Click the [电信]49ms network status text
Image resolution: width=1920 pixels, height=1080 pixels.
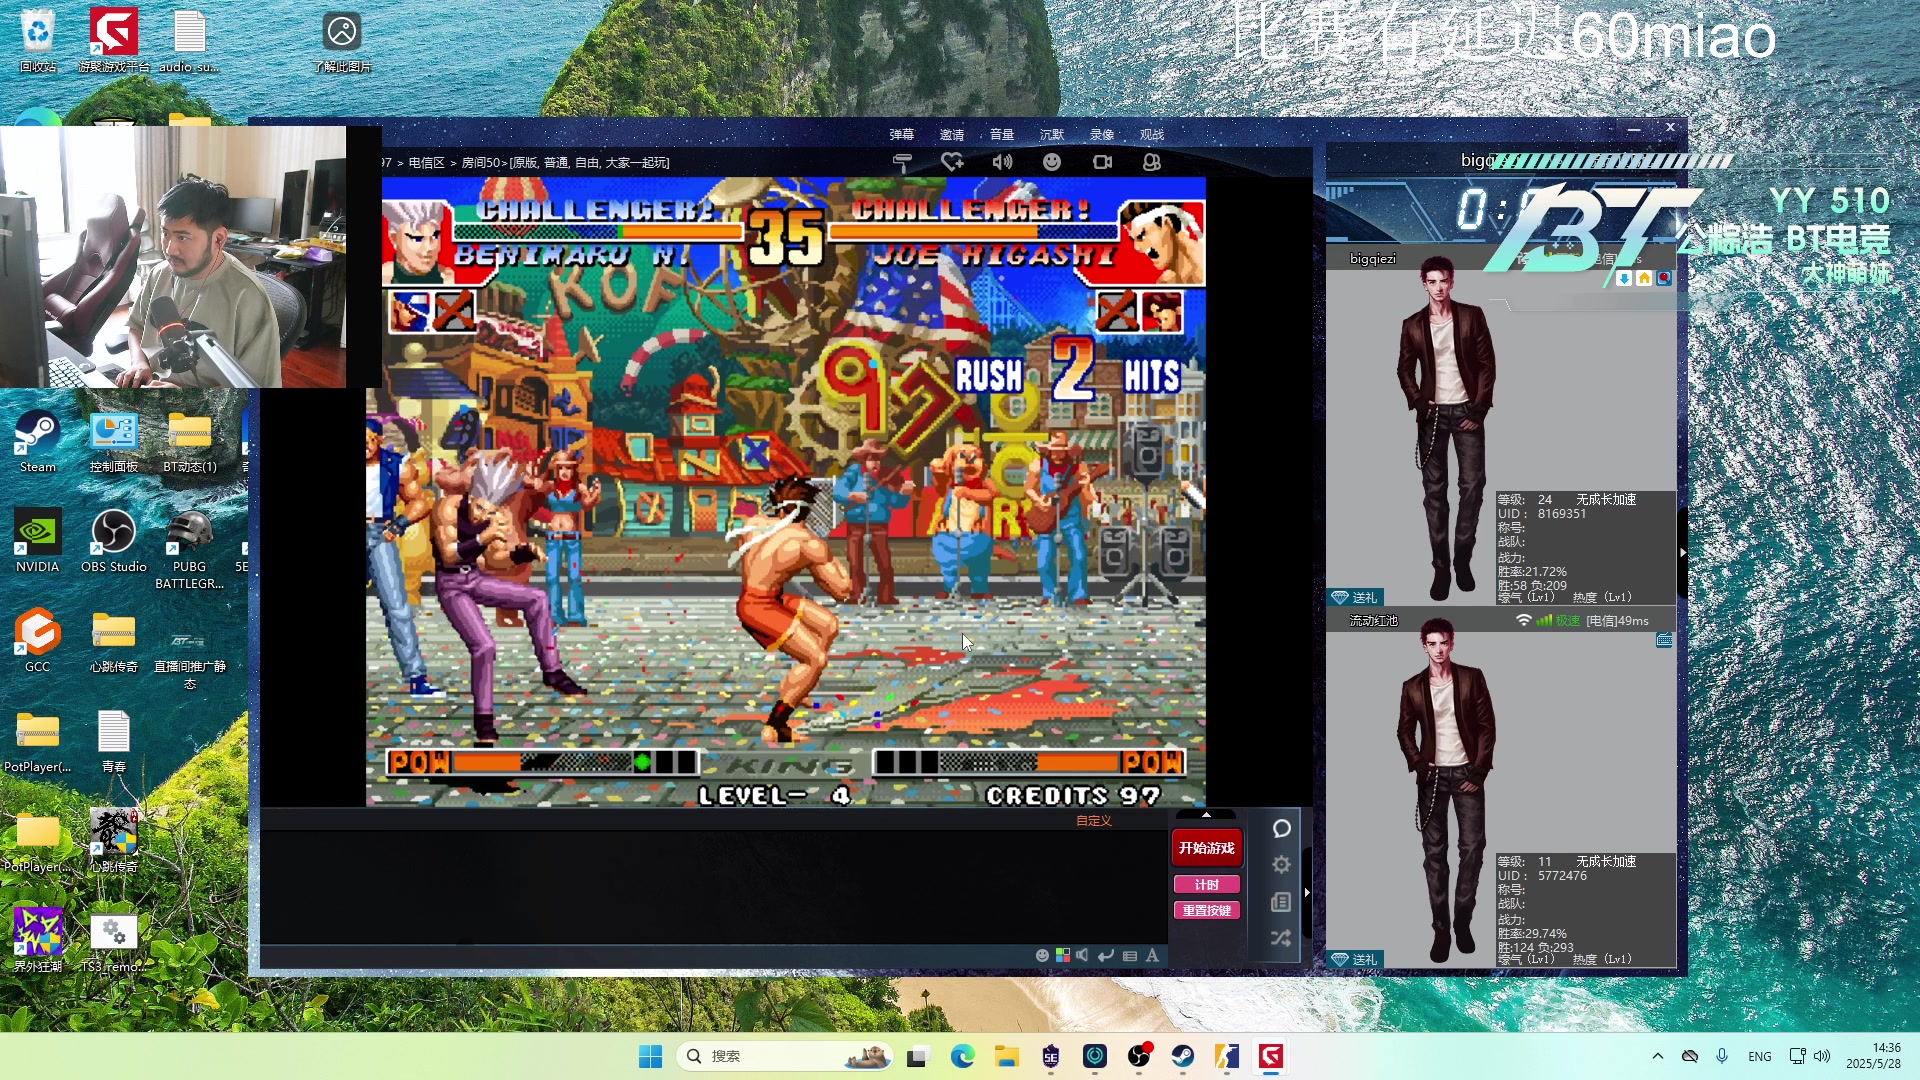[1617, 621]
